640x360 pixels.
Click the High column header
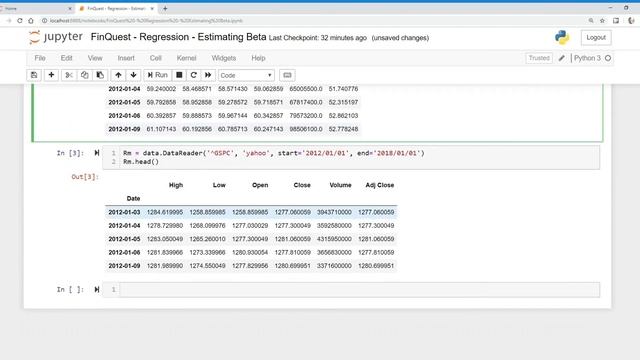coord(176,185)
